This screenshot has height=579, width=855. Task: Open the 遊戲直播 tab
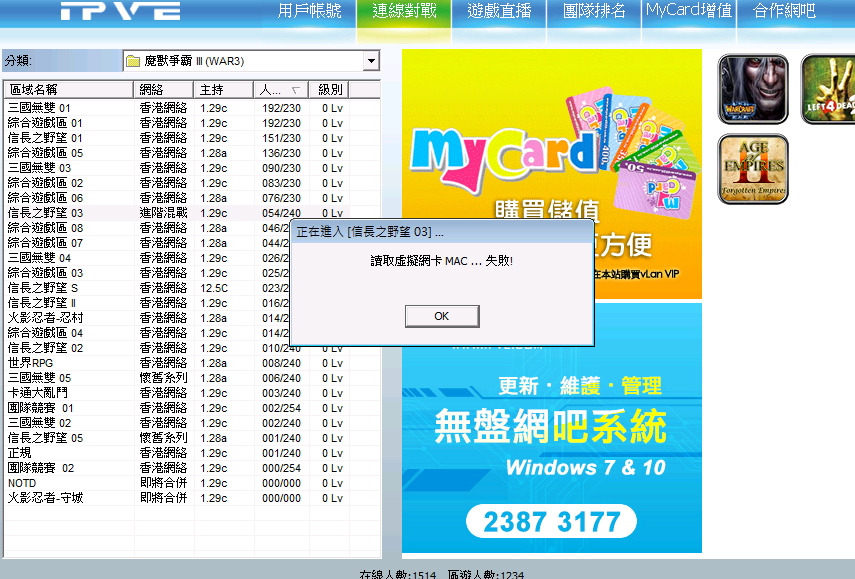[498, 12]
